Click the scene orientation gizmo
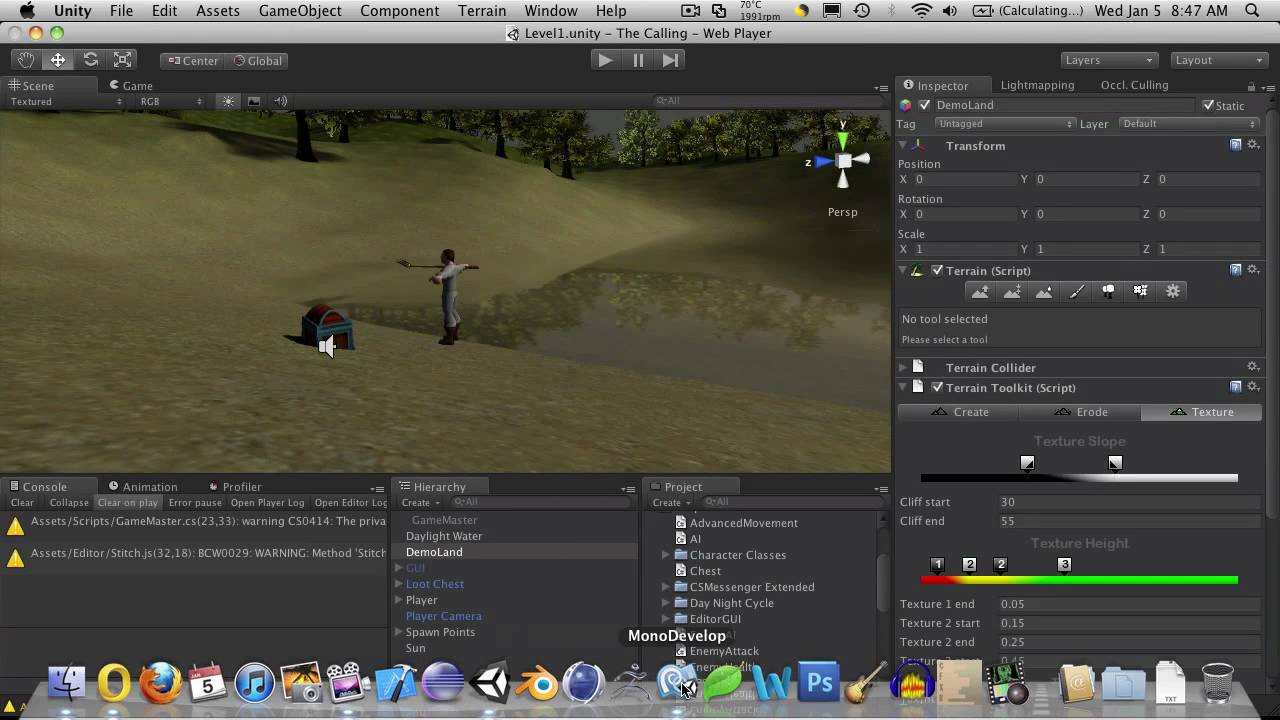Screen dimensions: 1280x720 843,160
